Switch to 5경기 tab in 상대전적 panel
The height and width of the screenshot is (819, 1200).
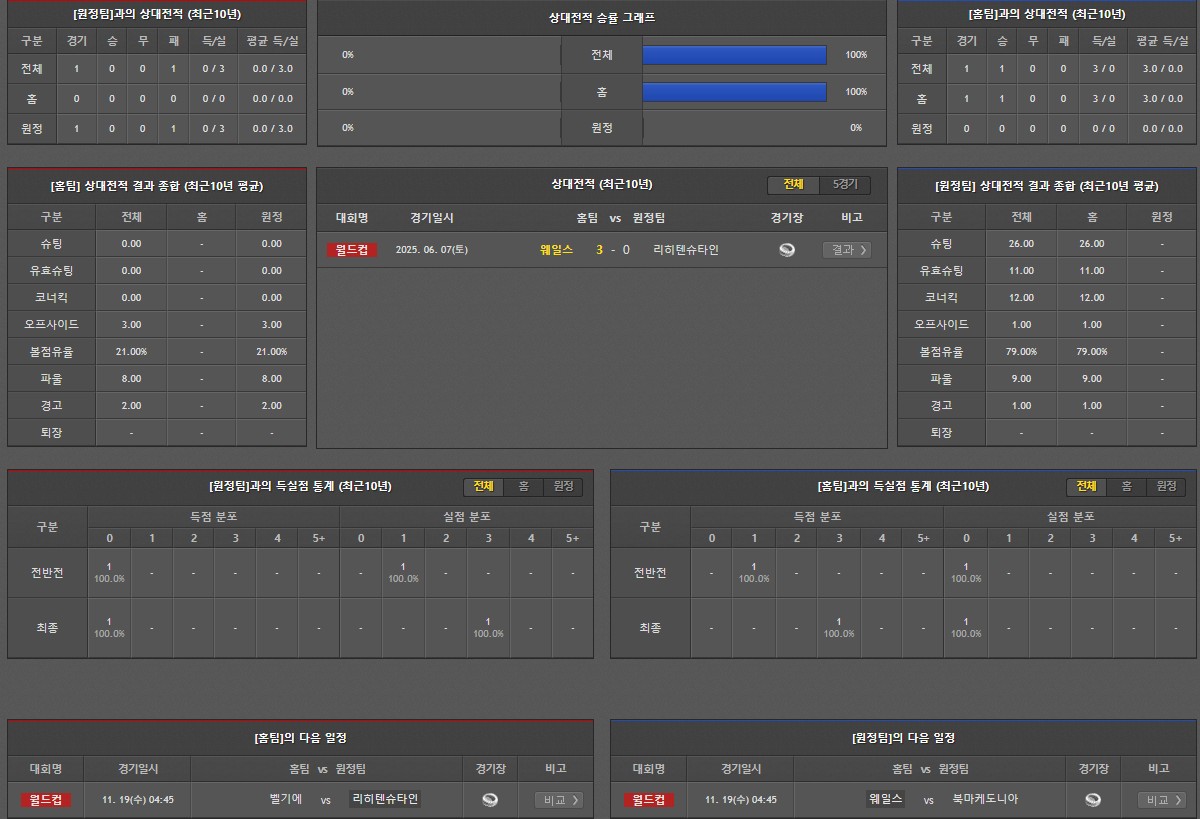(845, 185)
